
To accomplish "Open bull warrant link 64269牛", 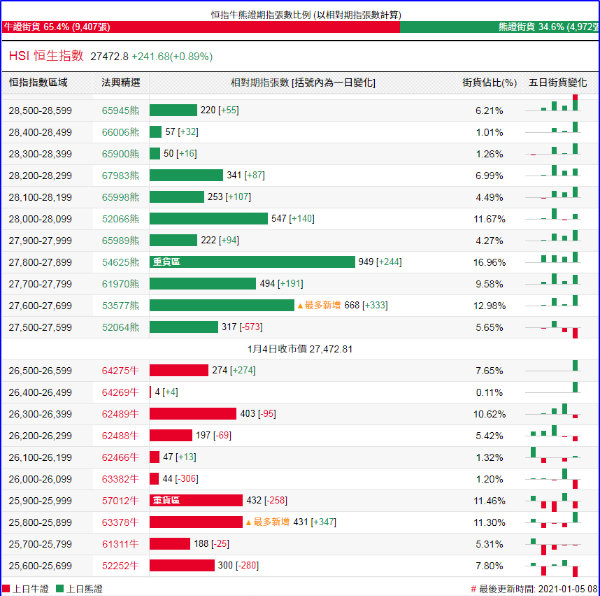I will click(x=120, y=392).
